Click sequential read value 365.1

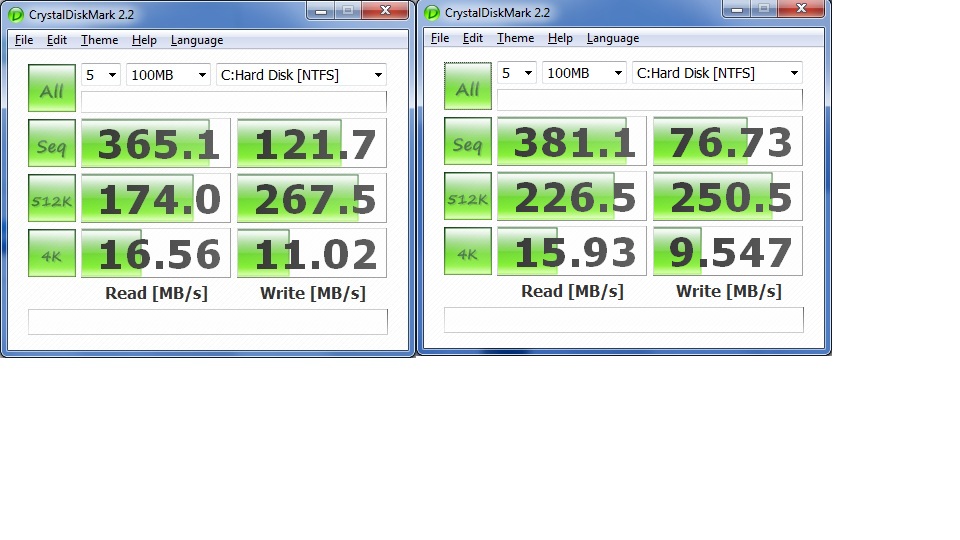pos(156,143)
